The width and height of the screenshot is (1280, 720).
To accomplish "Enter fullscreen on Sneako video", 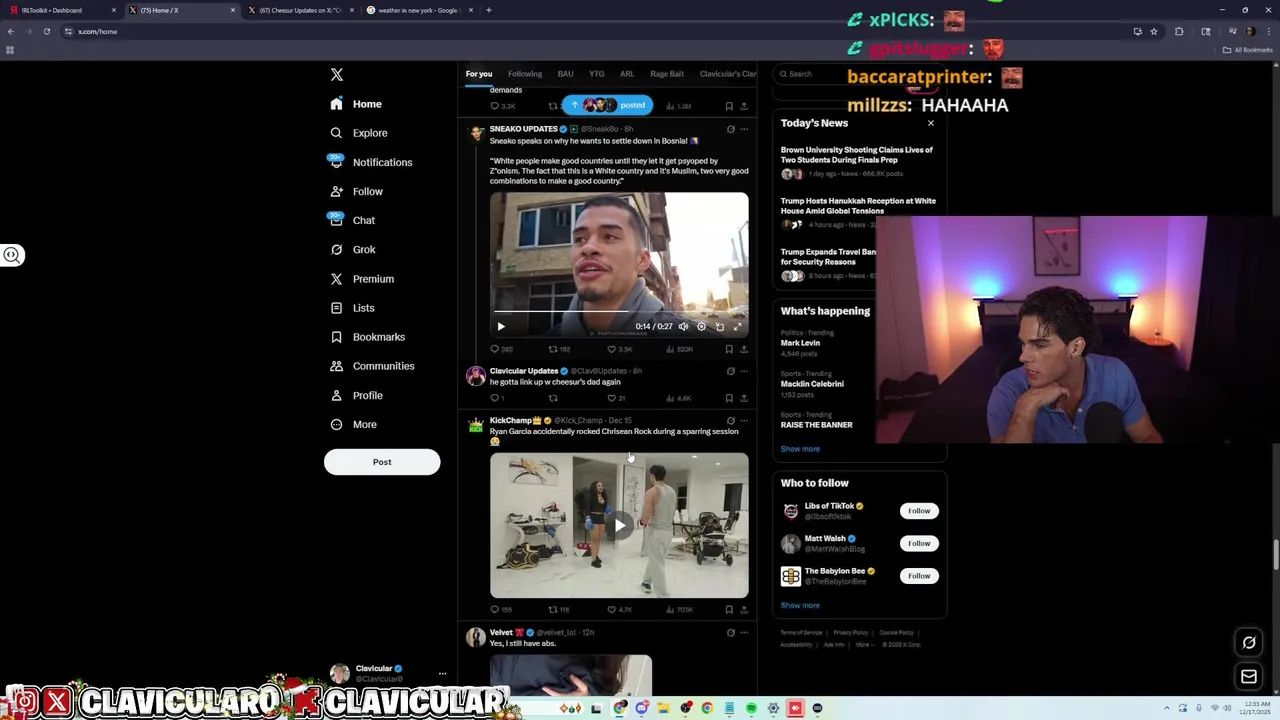I will click(x=738, y=327).
